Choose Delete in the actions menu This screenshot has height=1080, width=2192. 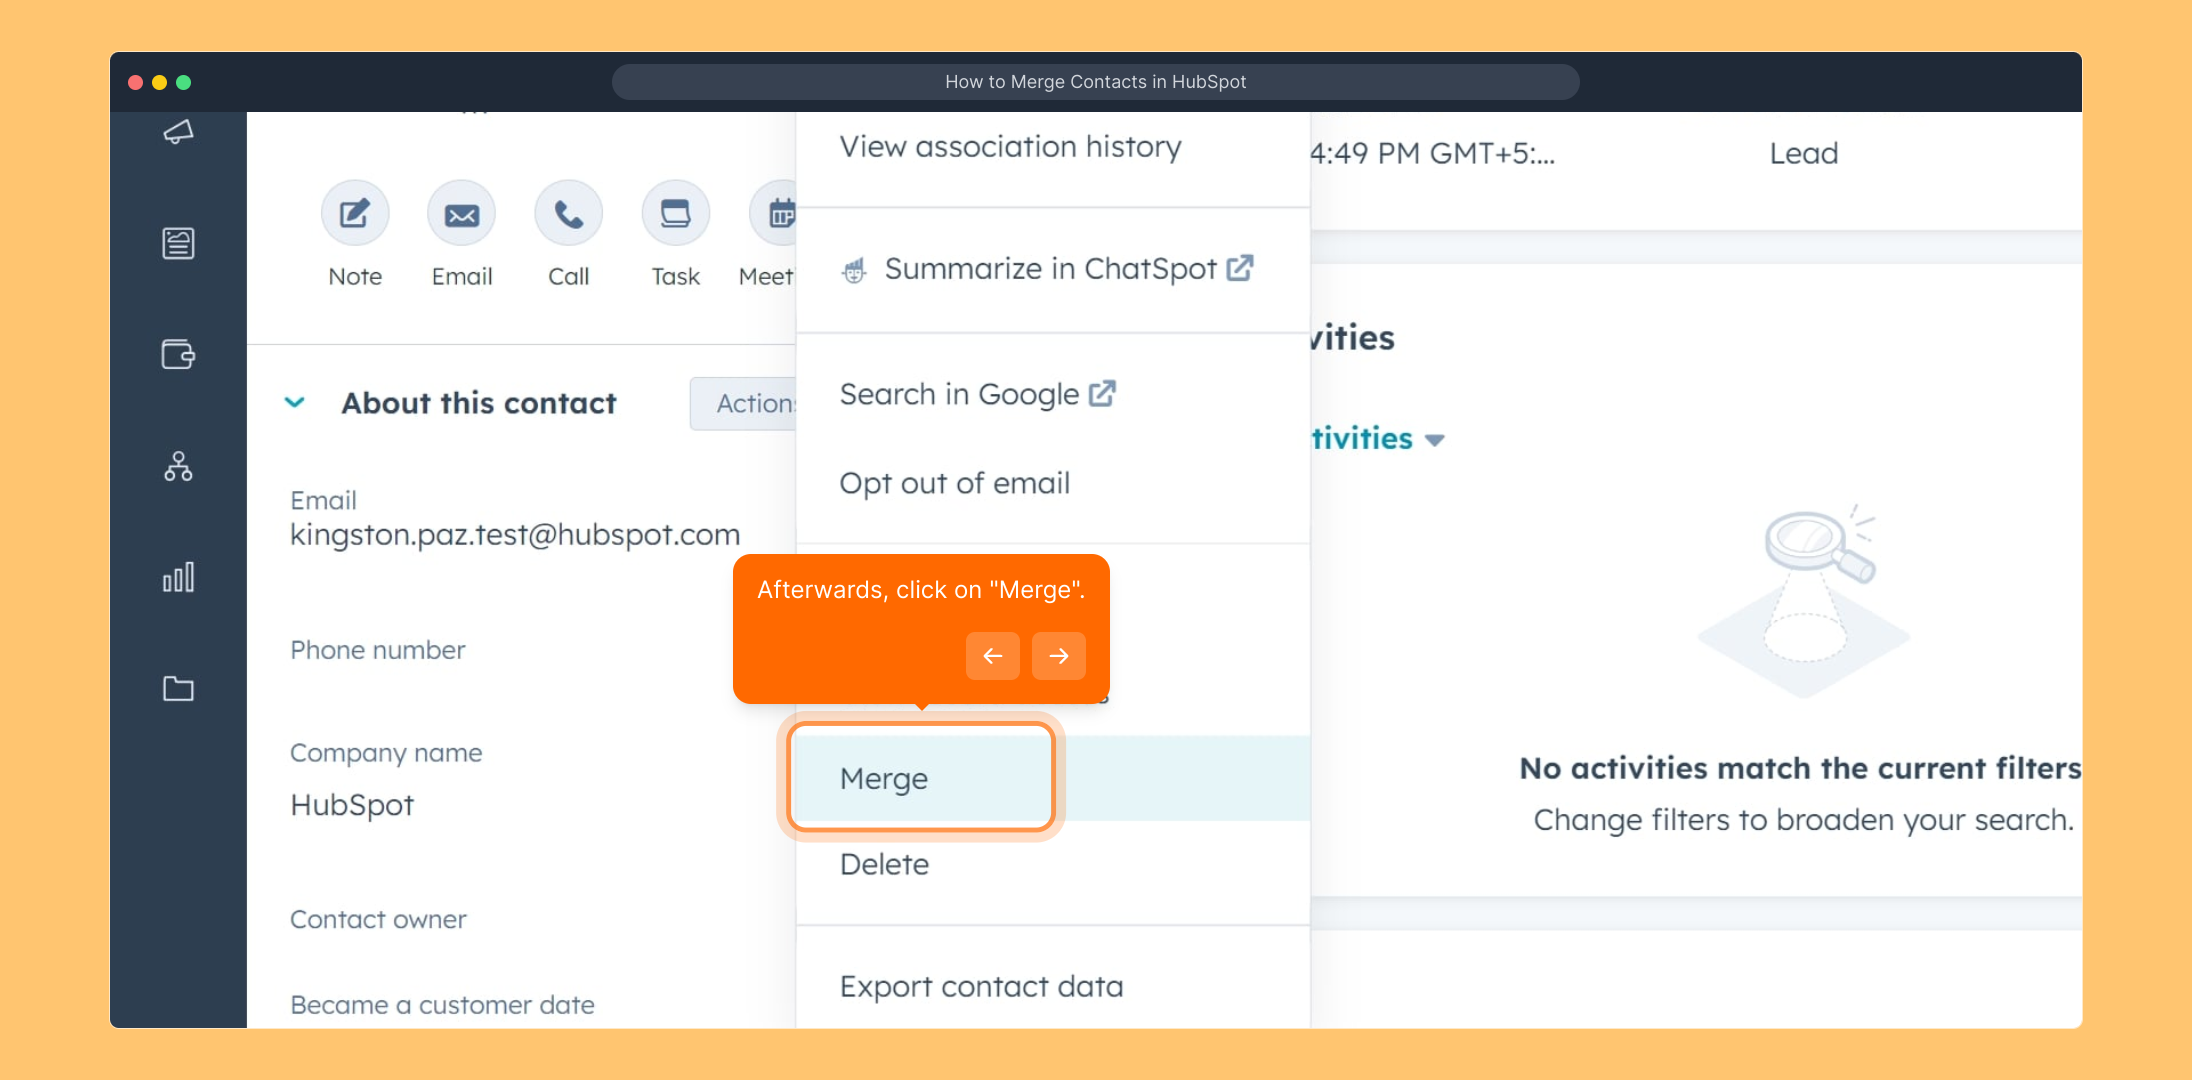(884, 864)
